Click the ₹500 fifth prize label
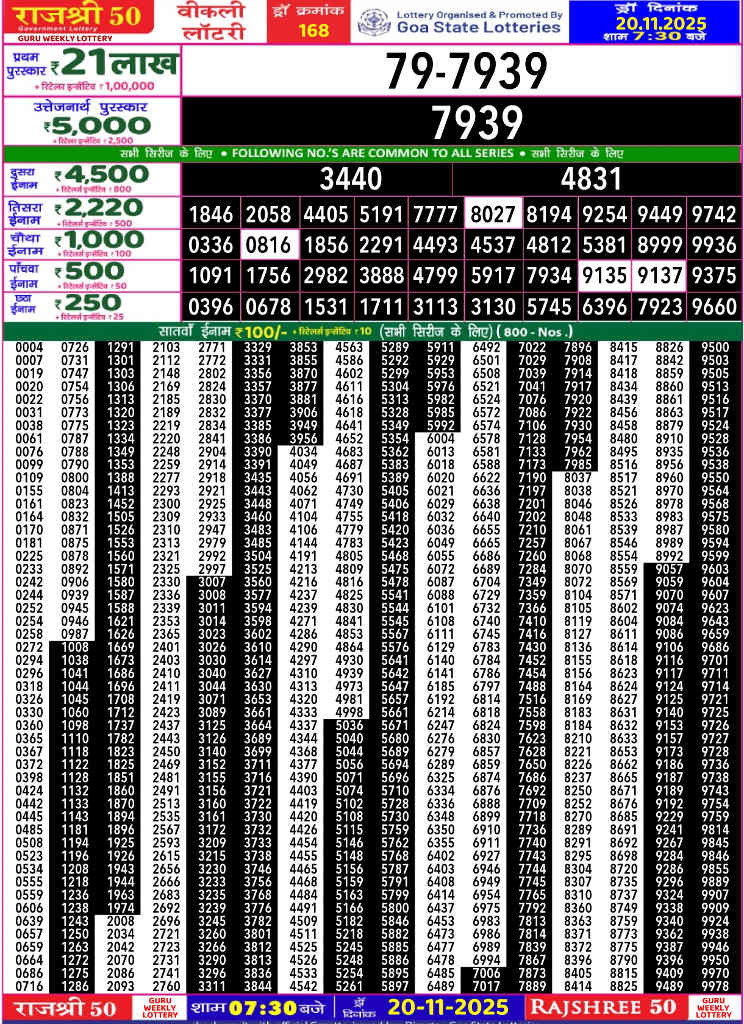The image size is (744, 1024). click(89, 271)
